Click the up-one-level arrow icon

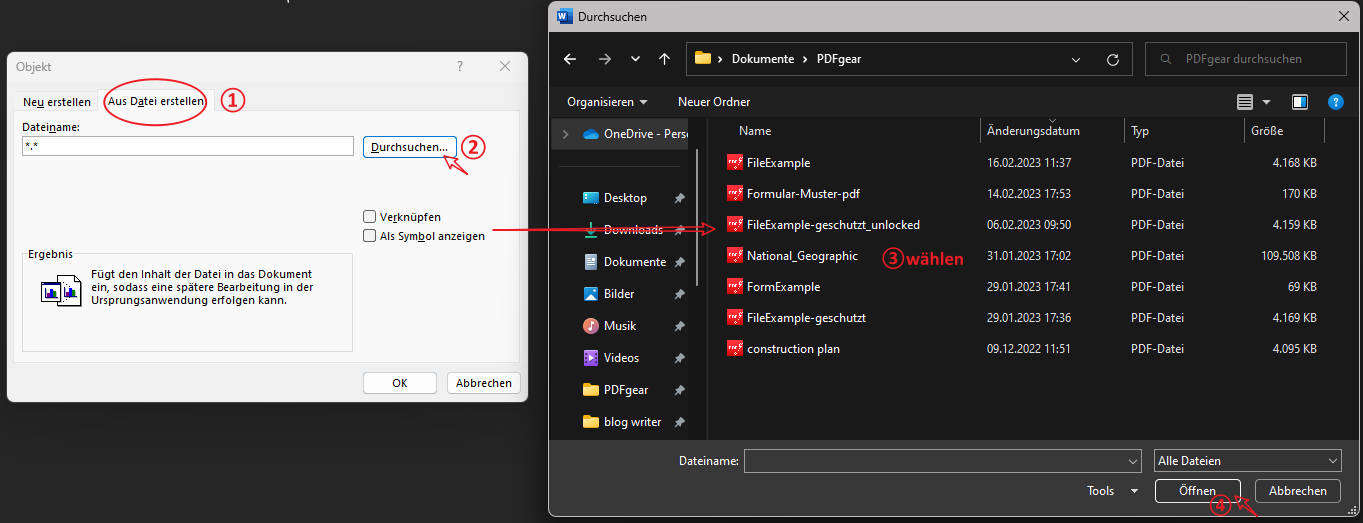tap(664, 59)
